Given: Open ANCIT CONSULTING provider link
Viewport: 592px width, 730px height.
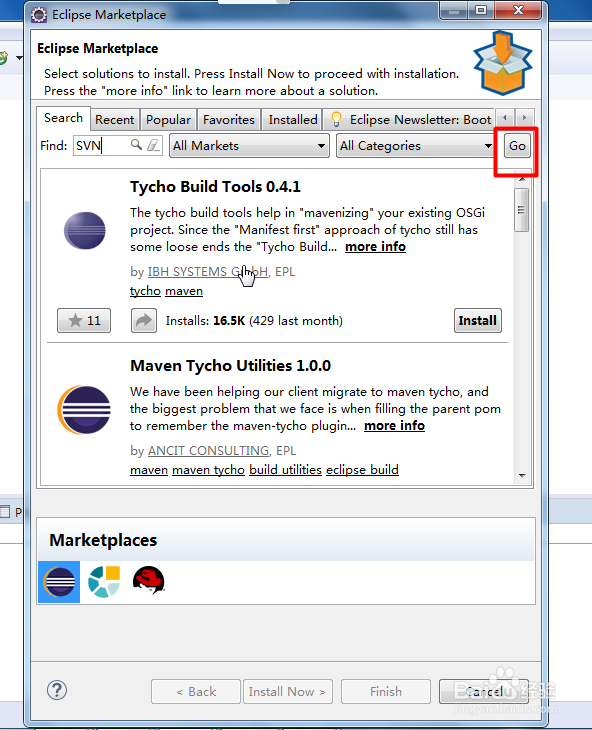Looking at the screenshot, I should pos(209,451).
